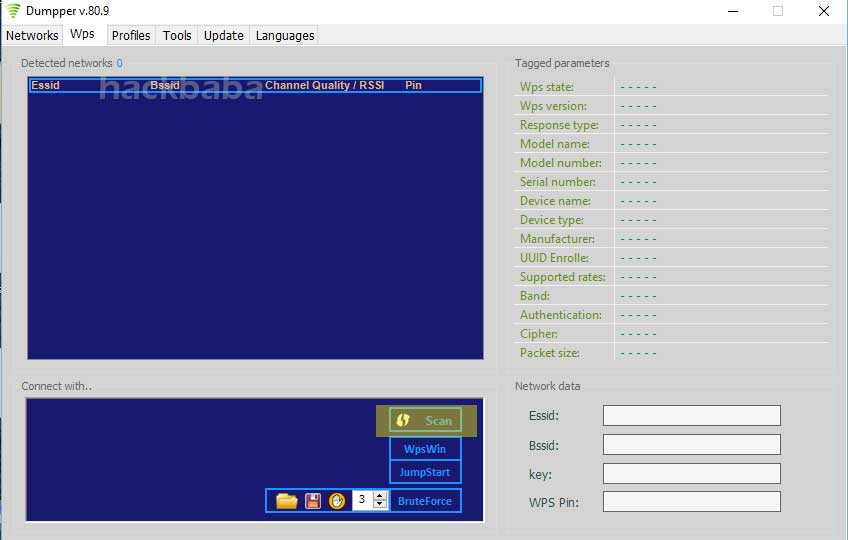Viewport: 848px width, 540px height.
Task: Select the Packet size row
Action: (x=671, y=353)
